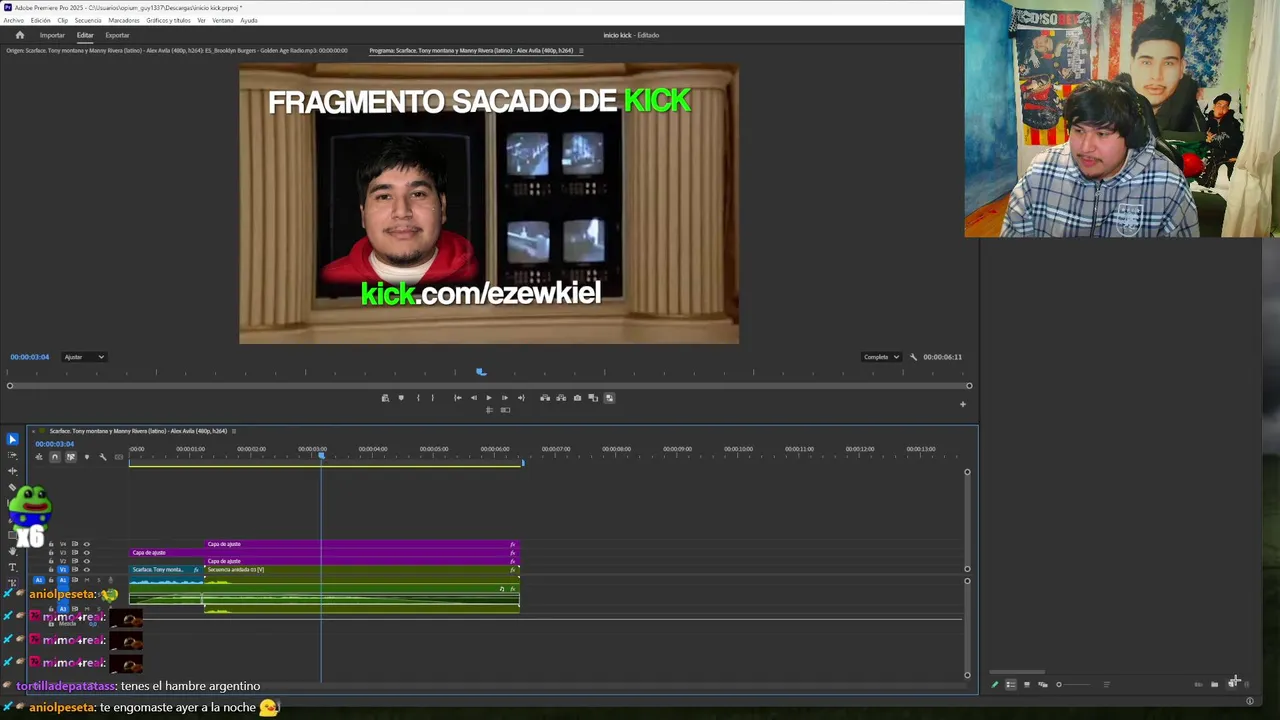Screen dimensions: 1280x720
Task: Select the Track Select Forward tool
Action: tap(12, 455)
